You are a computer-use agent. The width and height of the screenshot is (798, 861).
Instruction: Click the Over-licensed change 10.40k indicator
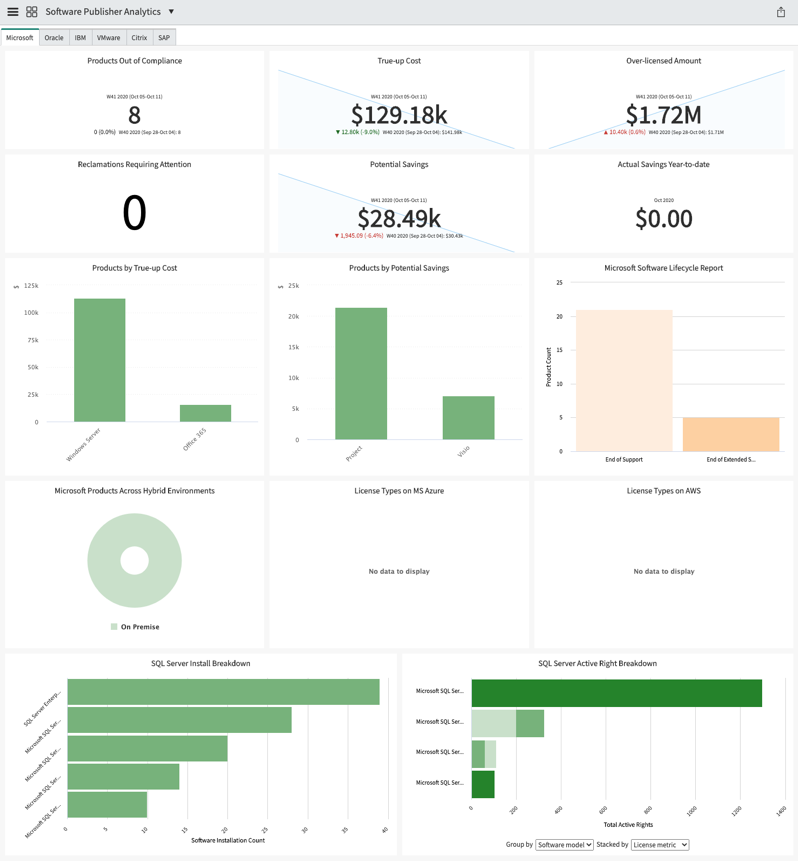click(624, 132)
